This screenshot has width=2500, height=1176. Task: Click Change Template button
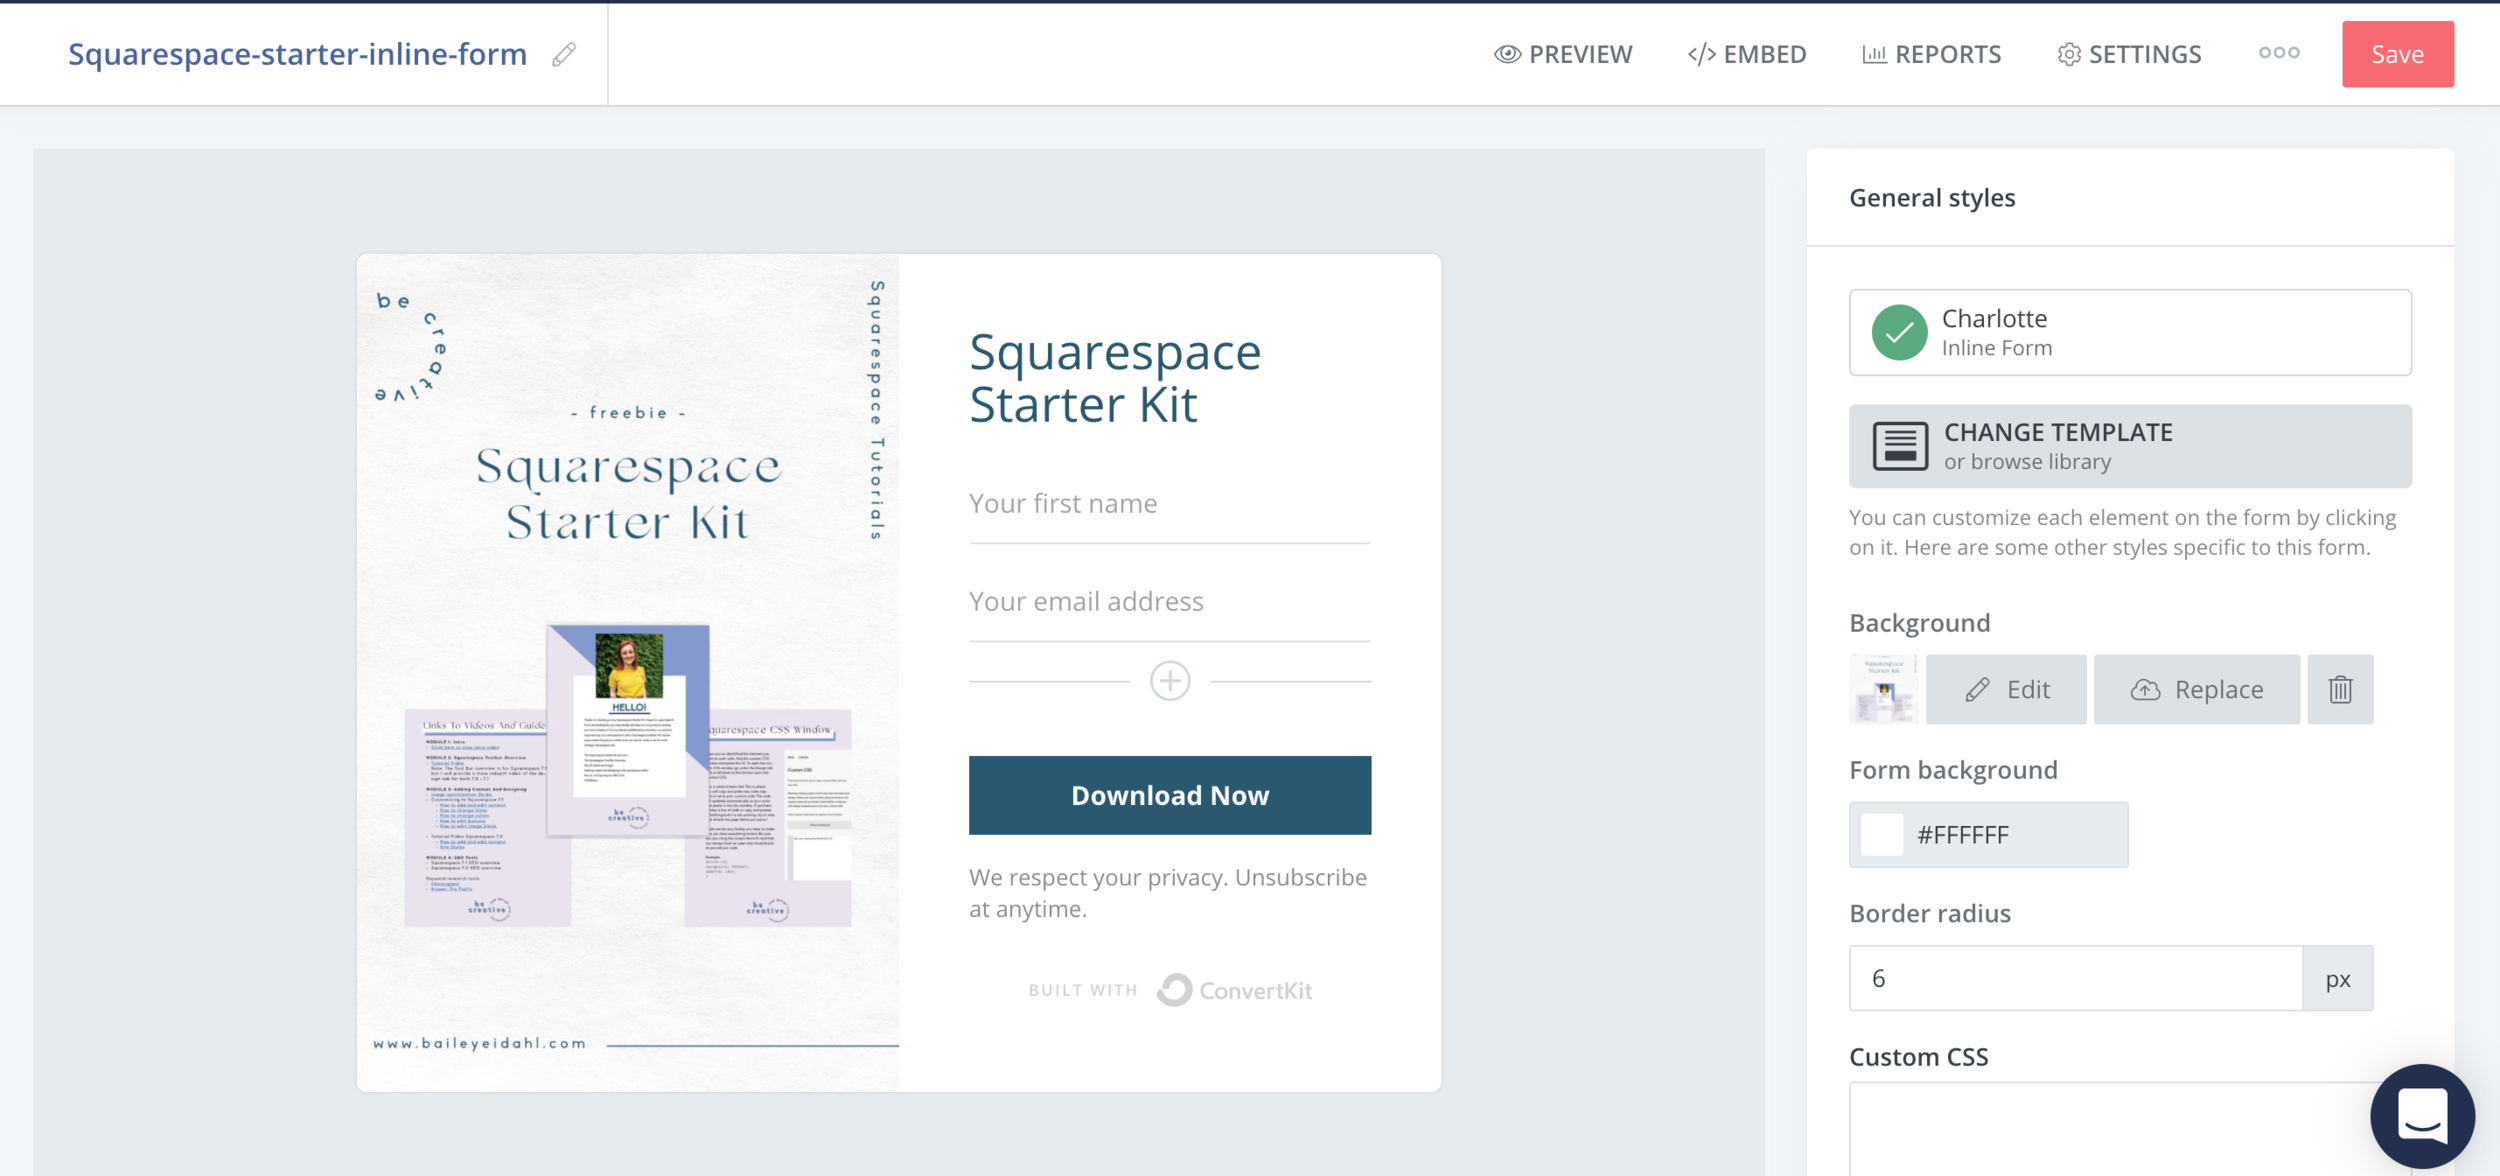point(2130,446)
